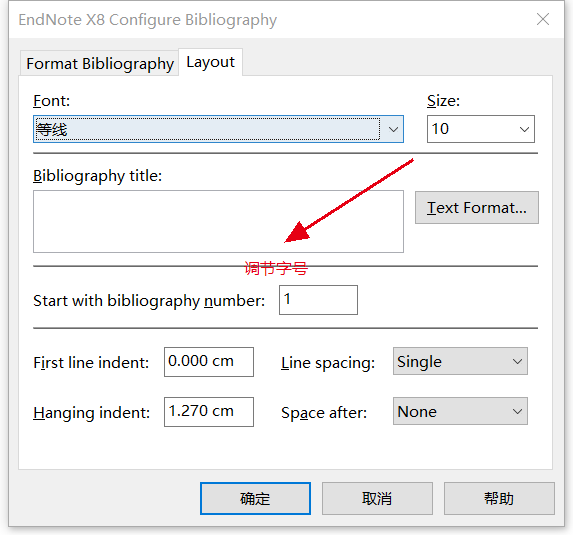Select the Layout tab
Screen dimensions: 573x535
[x=210, y=62]
